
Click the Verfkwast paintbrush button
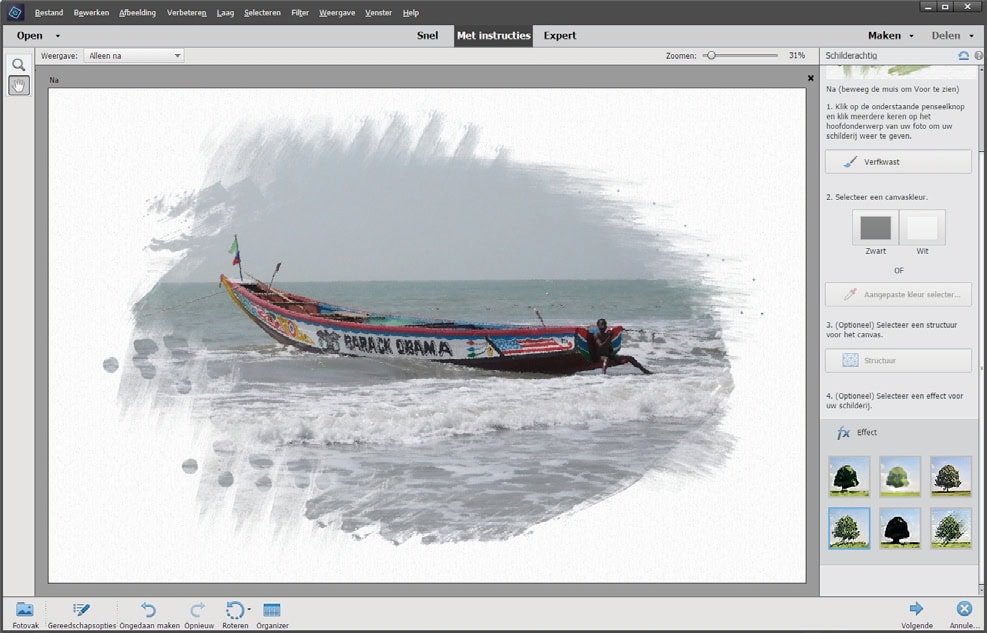point(897,161)
